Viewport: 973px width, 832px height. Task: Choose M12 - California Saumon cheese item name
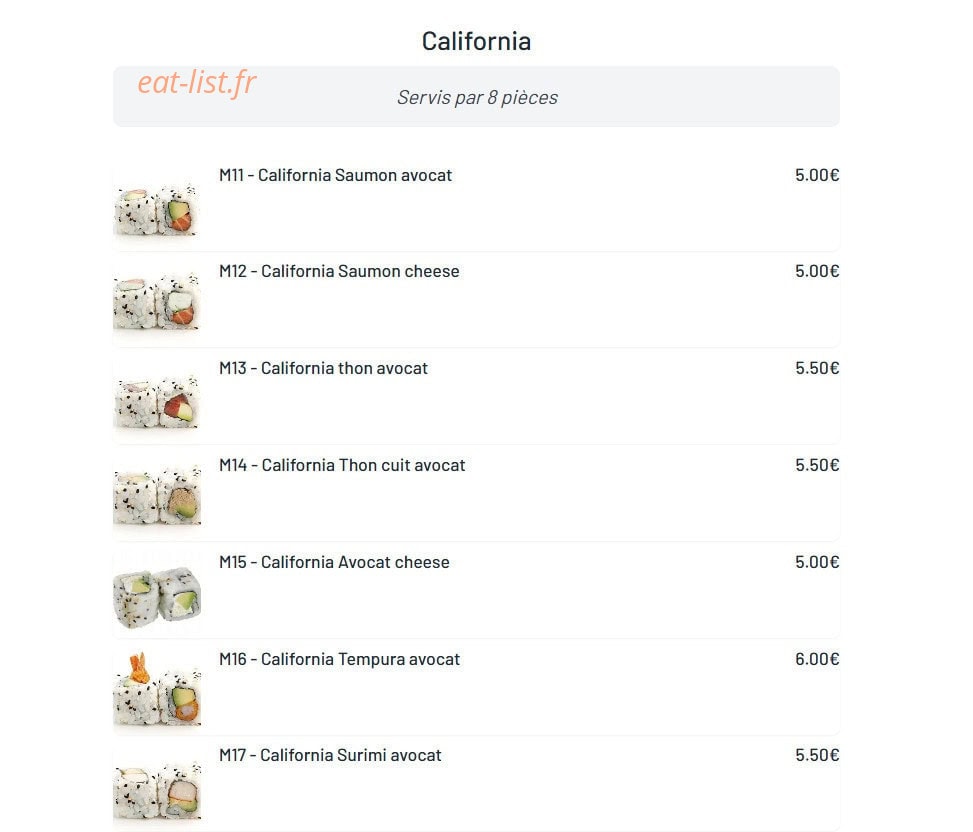339,271
